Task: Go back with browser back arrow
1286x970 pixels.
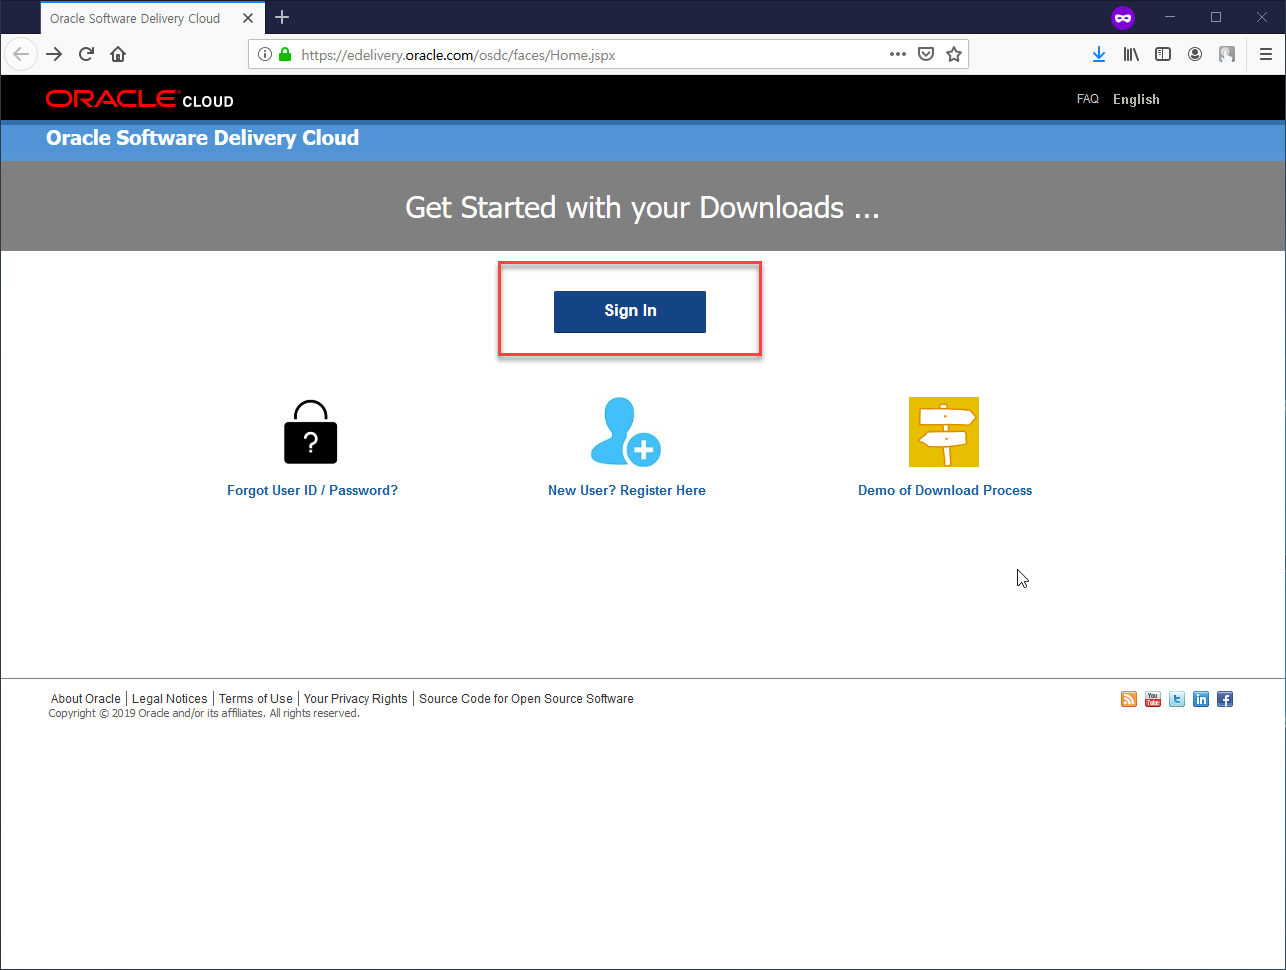Action: [21, 54]
